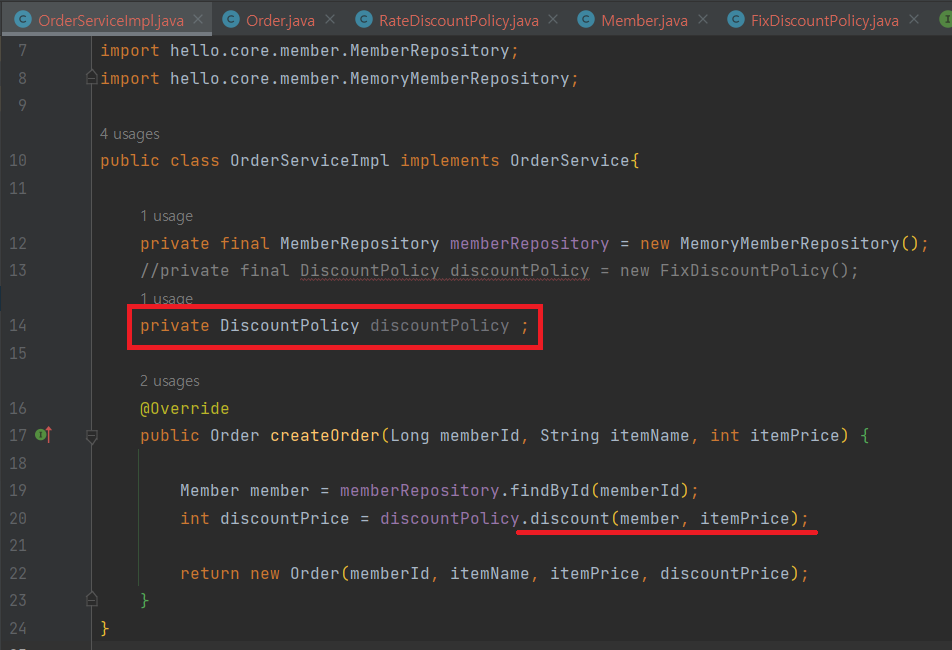
Task: Click the class icon on OrderServiceImpl.java tab
Action: [22, 19]
